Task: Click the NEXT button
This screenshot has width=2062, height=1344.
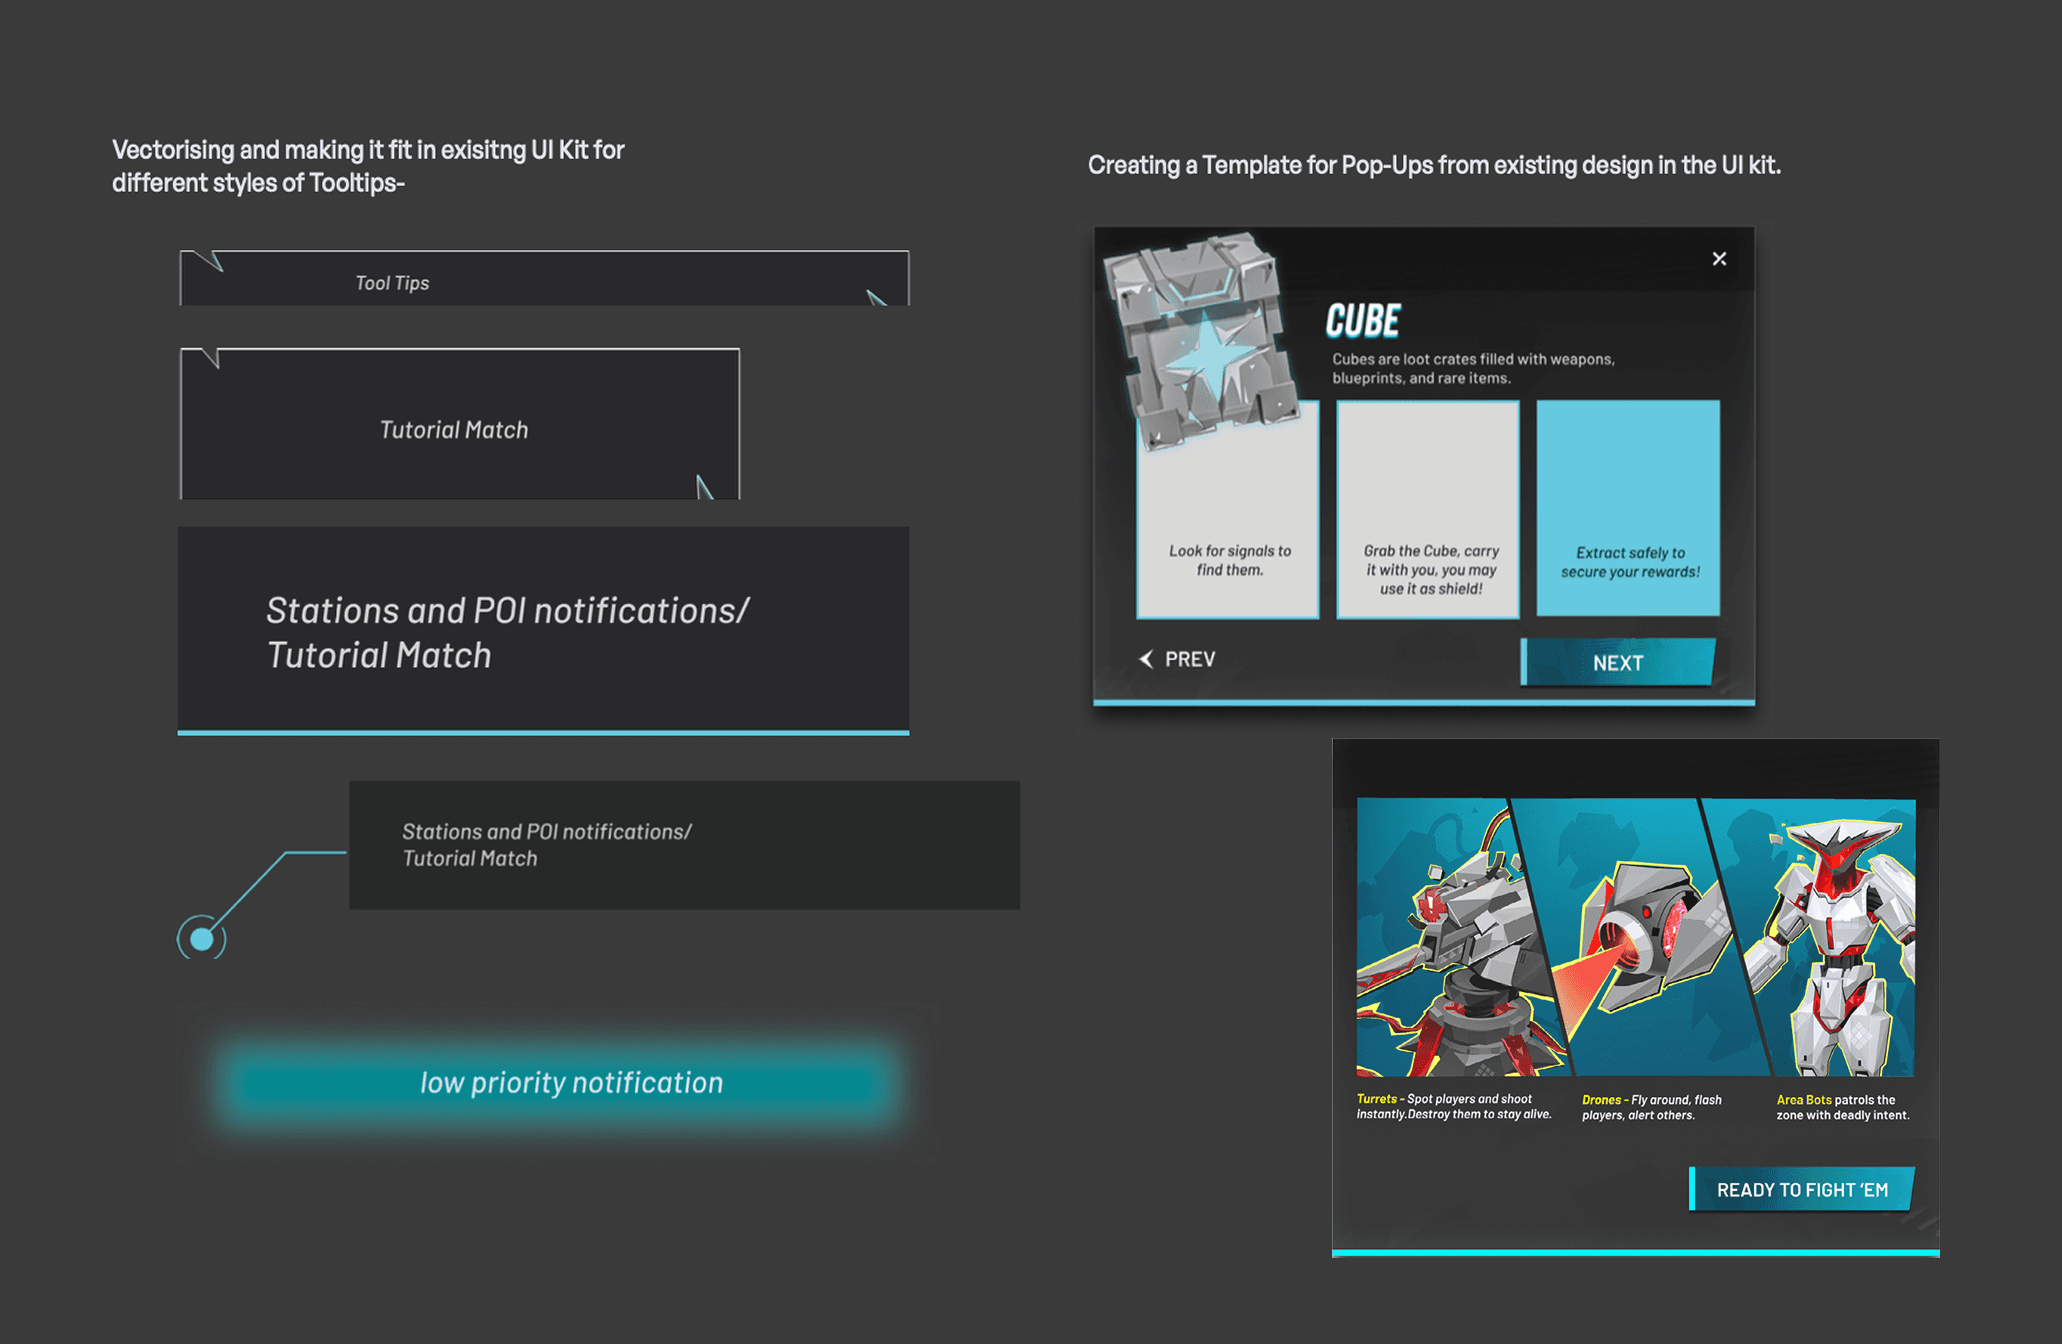Action: [x=1617, y=662]
